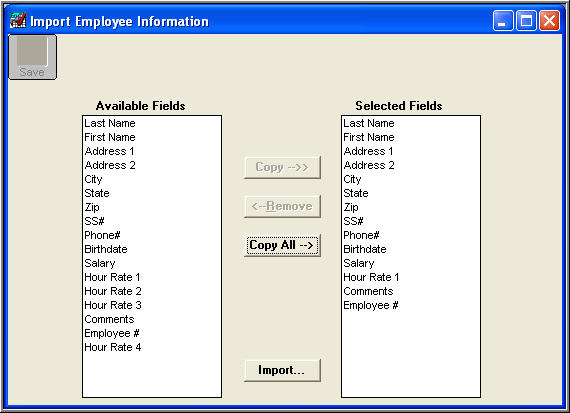
Task: Maximize the Import Employee Information window
Action: (x=526, y=20)
